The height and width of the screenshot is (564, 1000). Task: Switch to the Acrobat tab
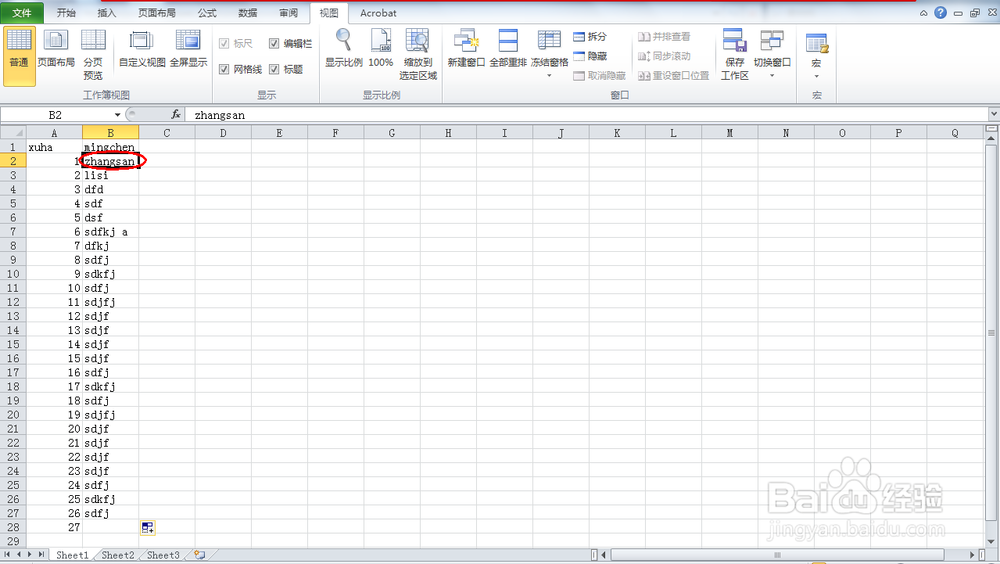point(378,13)
